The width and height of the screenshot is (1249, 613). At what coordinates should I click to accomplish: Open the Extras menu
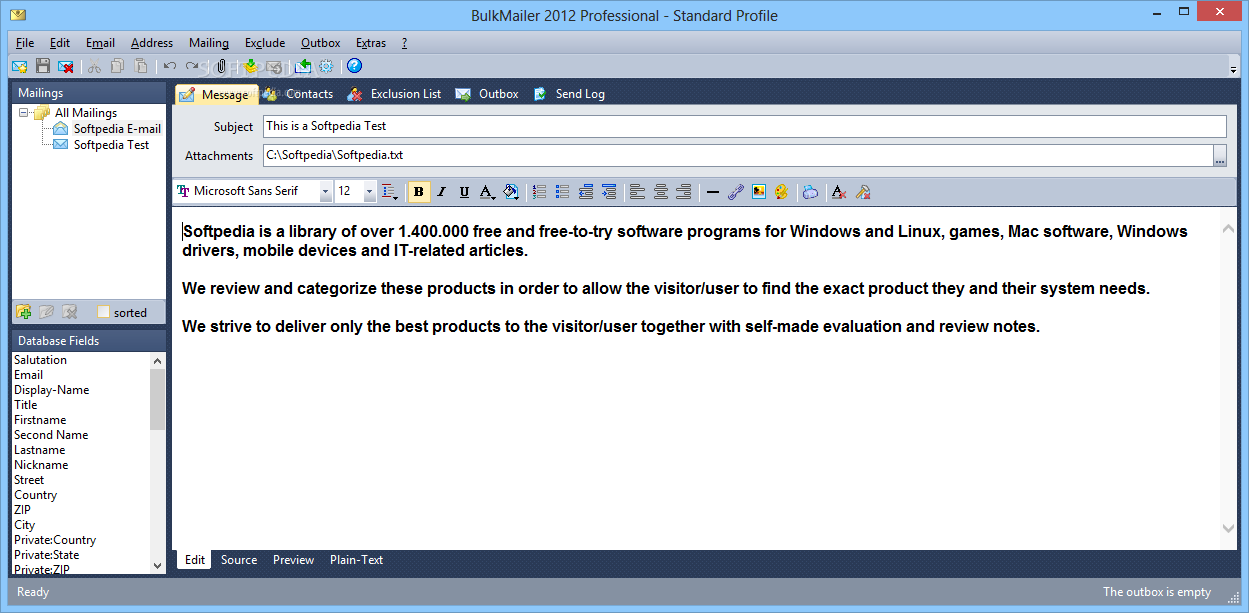(x=371, y=43)
